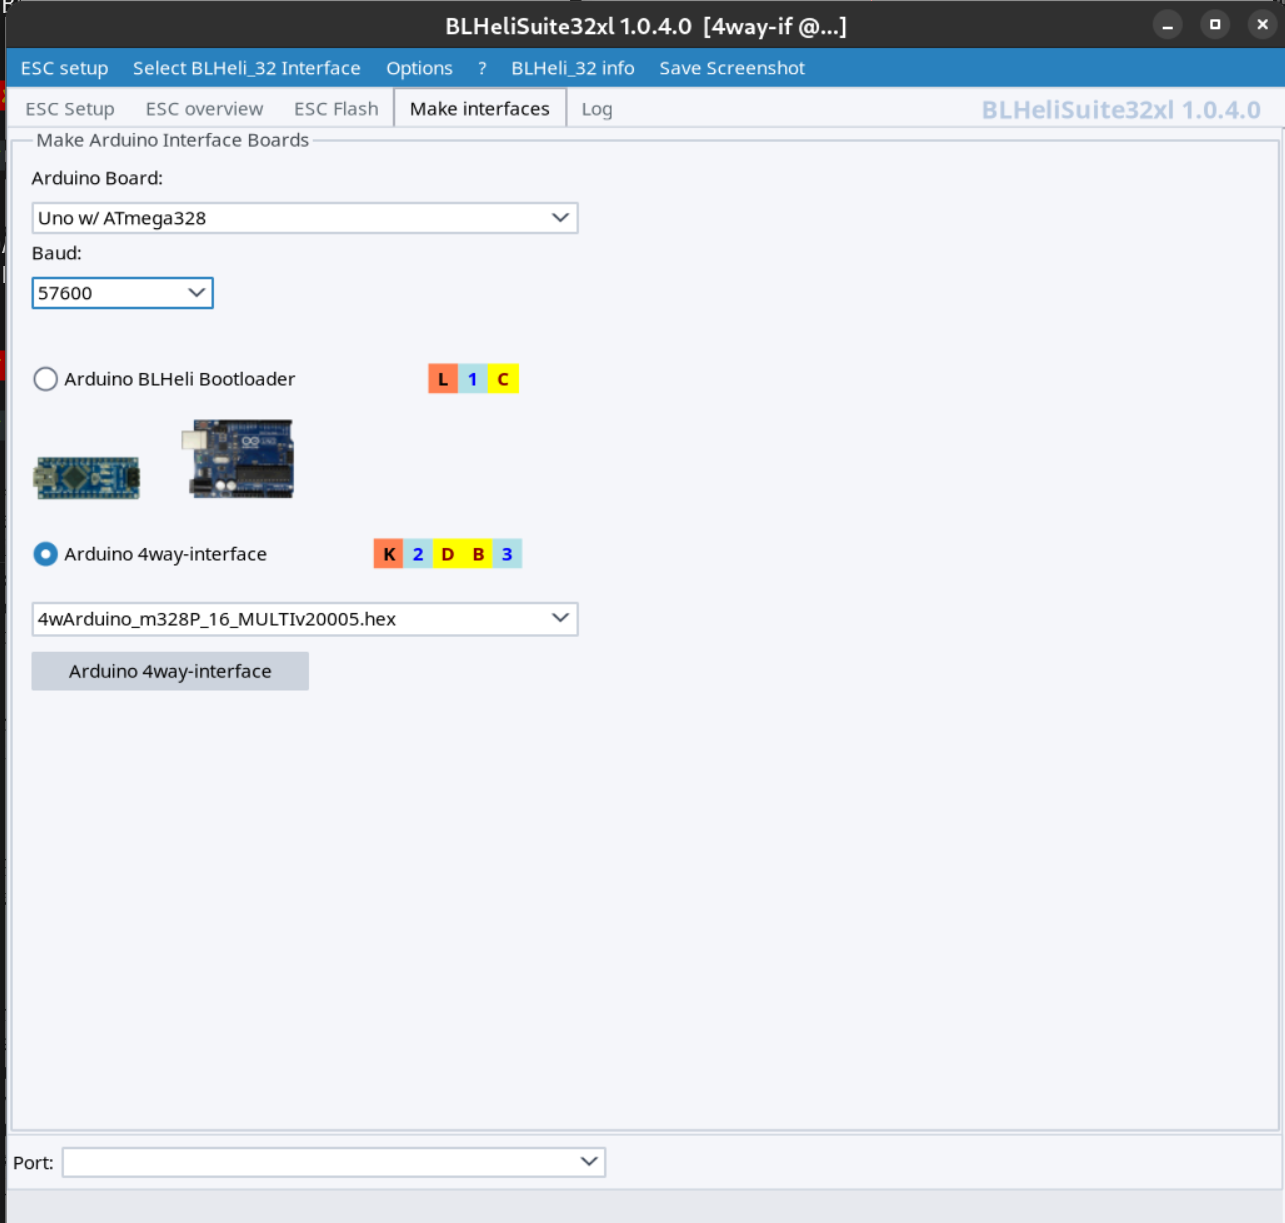Select Arduino 4way-interface radio button
The width and height of the screenshot is (1285, 1223).
pos(45,554)
